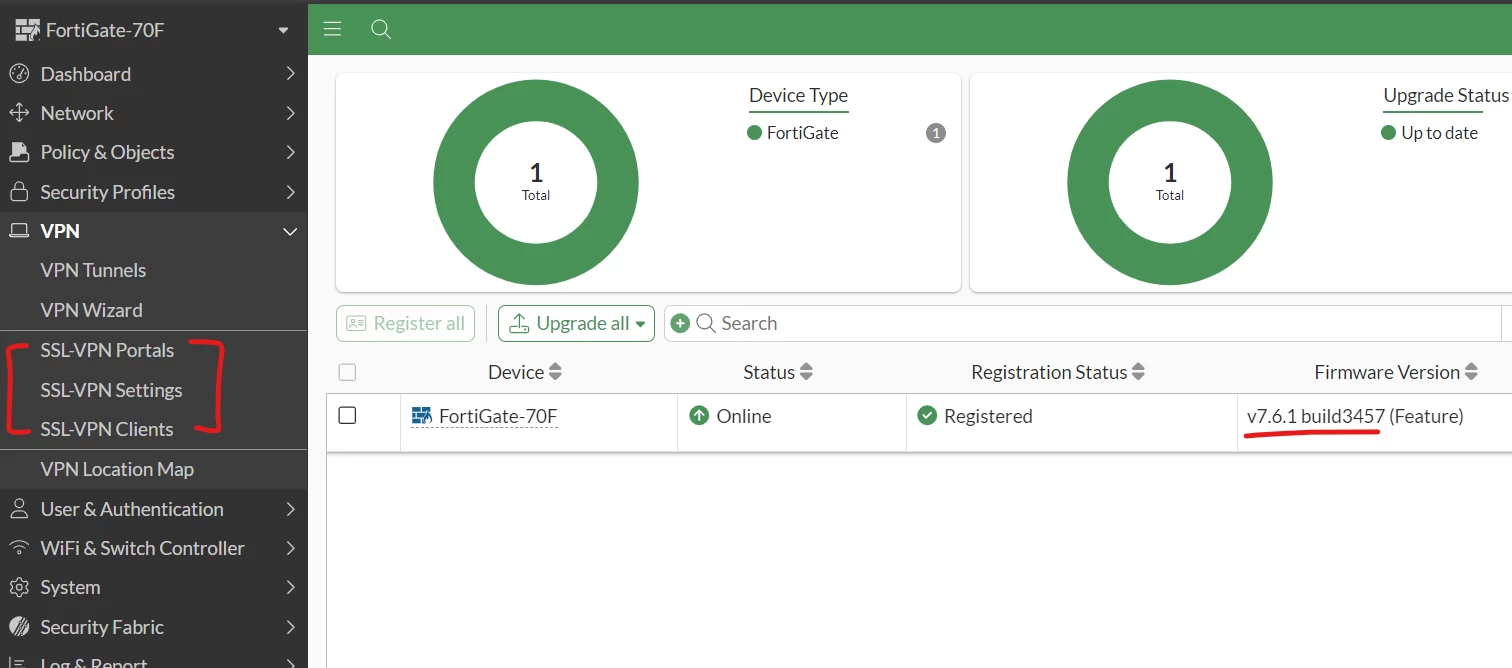The image size is (1512, 668).
Task: Click the FortiGate count badge showing 1
Action: click(x=935, y=133)
